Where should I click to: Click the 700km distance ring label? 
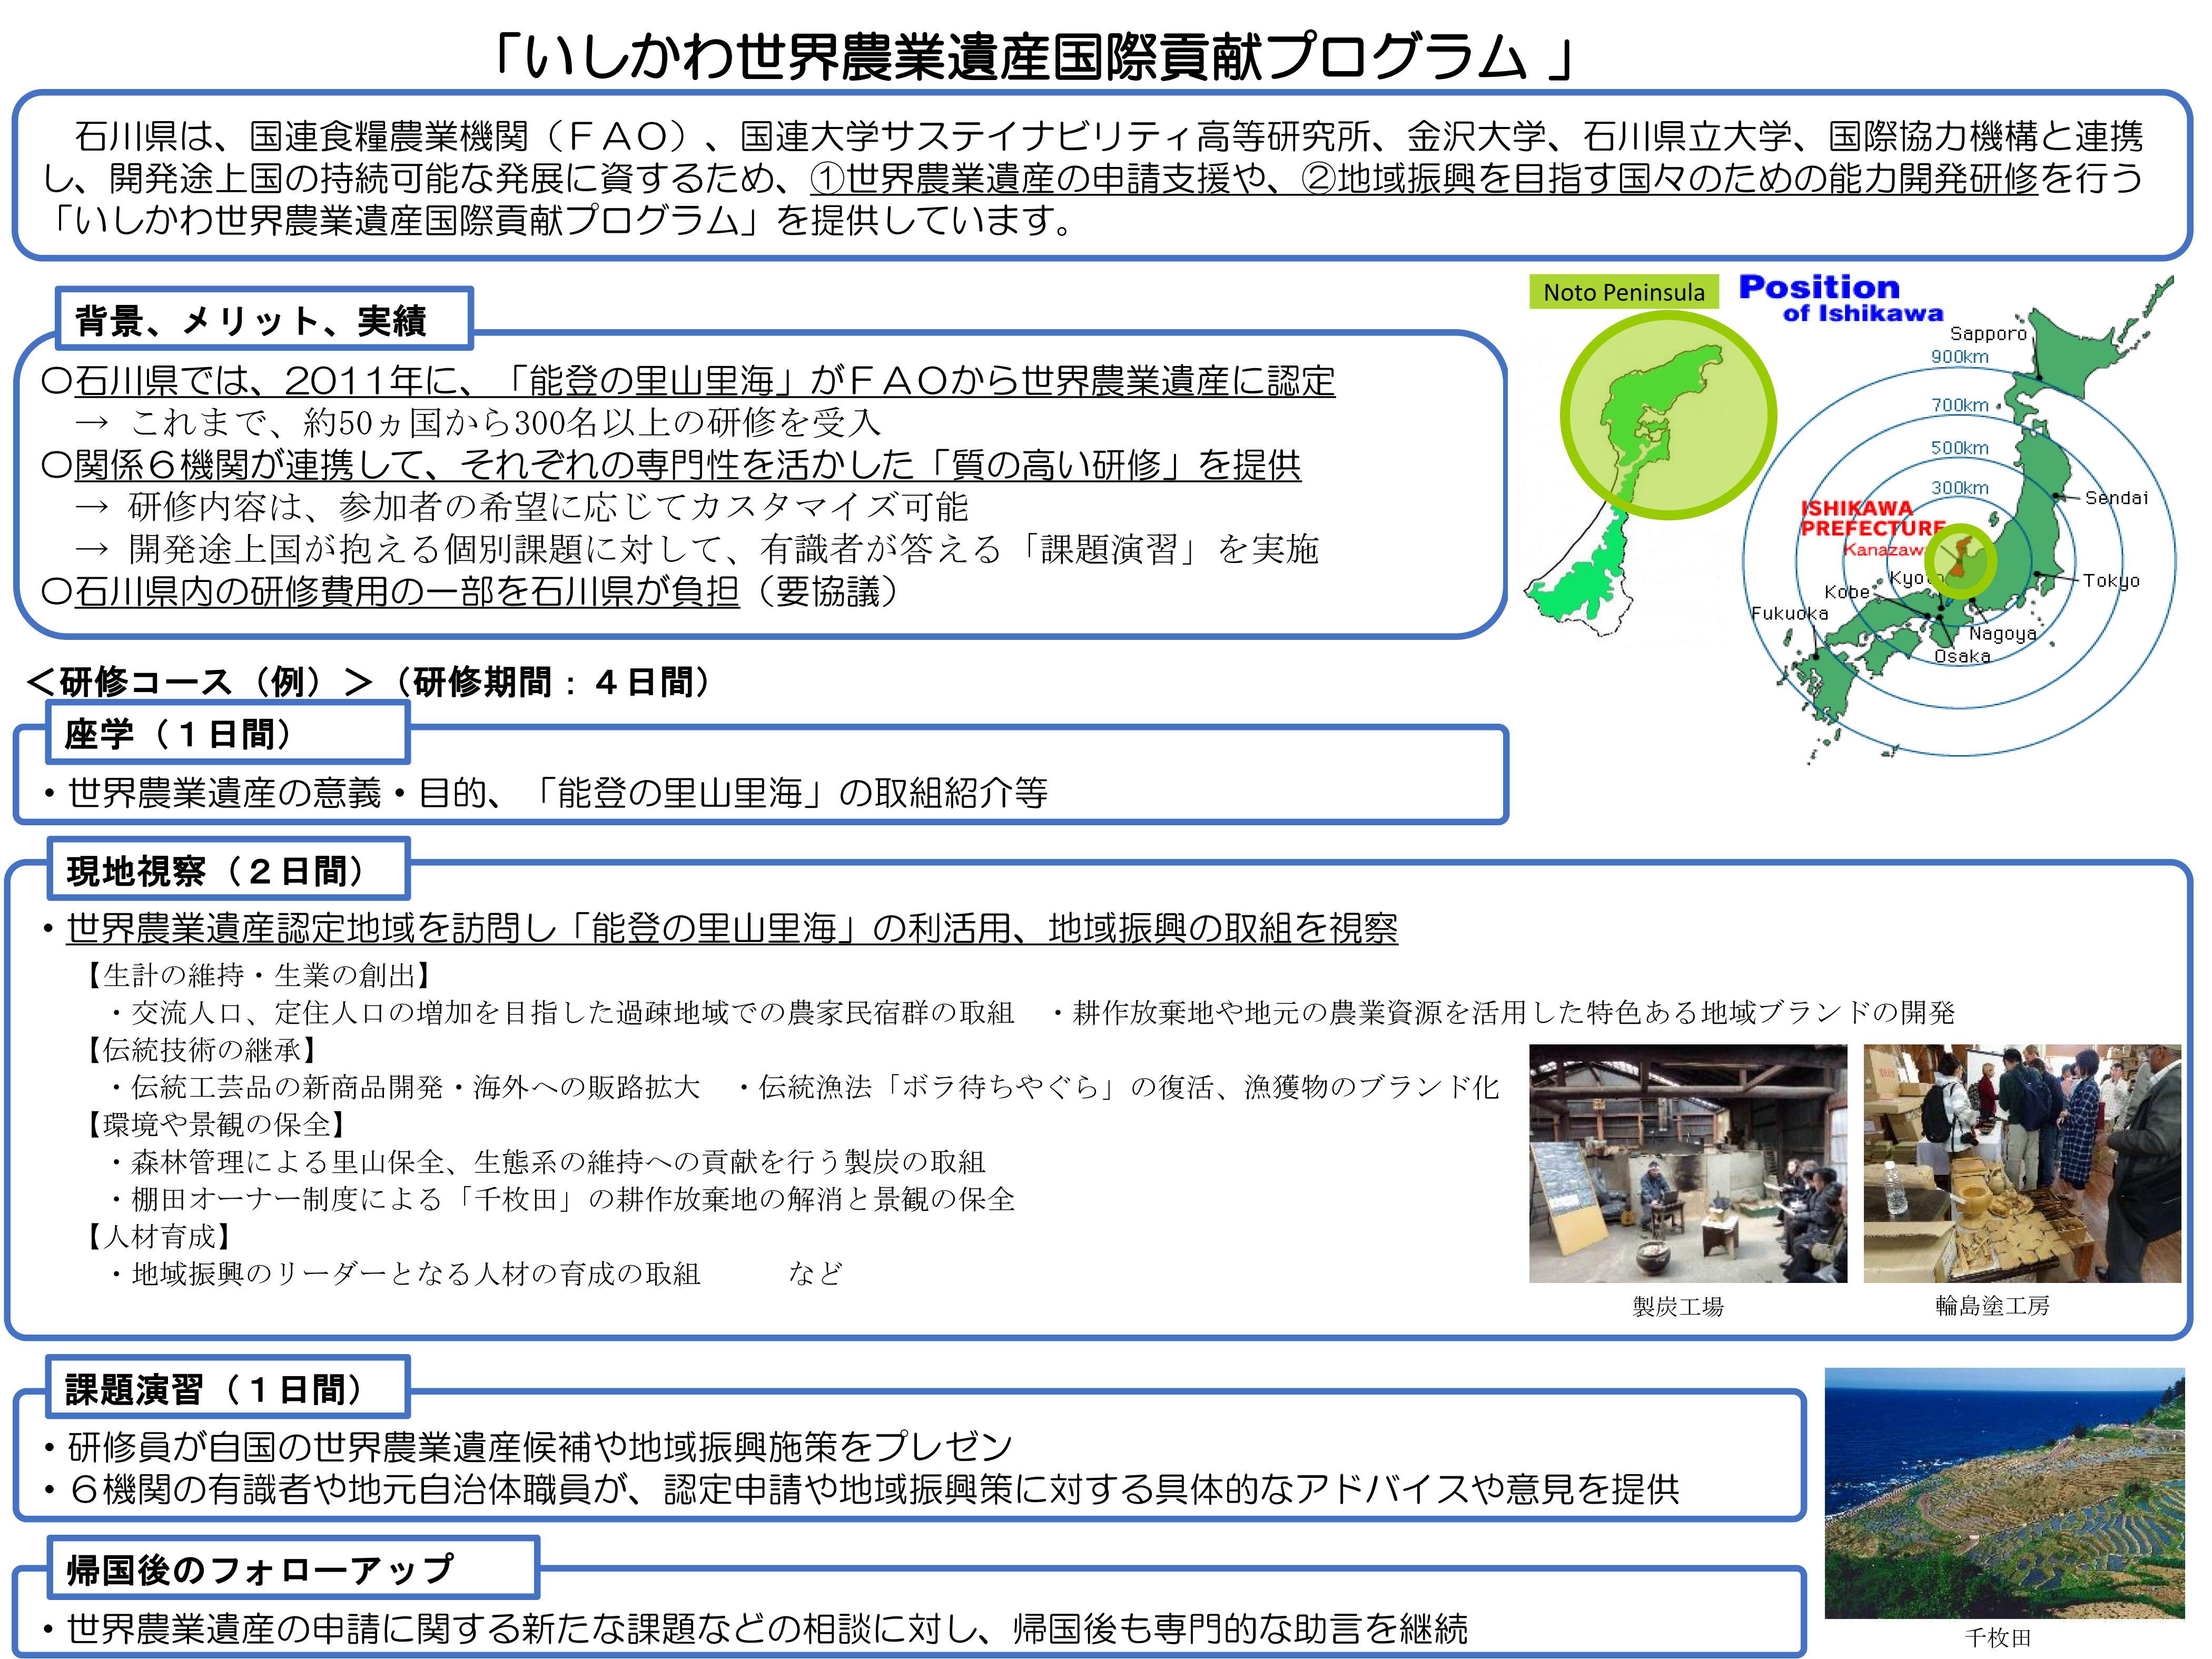1960,405
